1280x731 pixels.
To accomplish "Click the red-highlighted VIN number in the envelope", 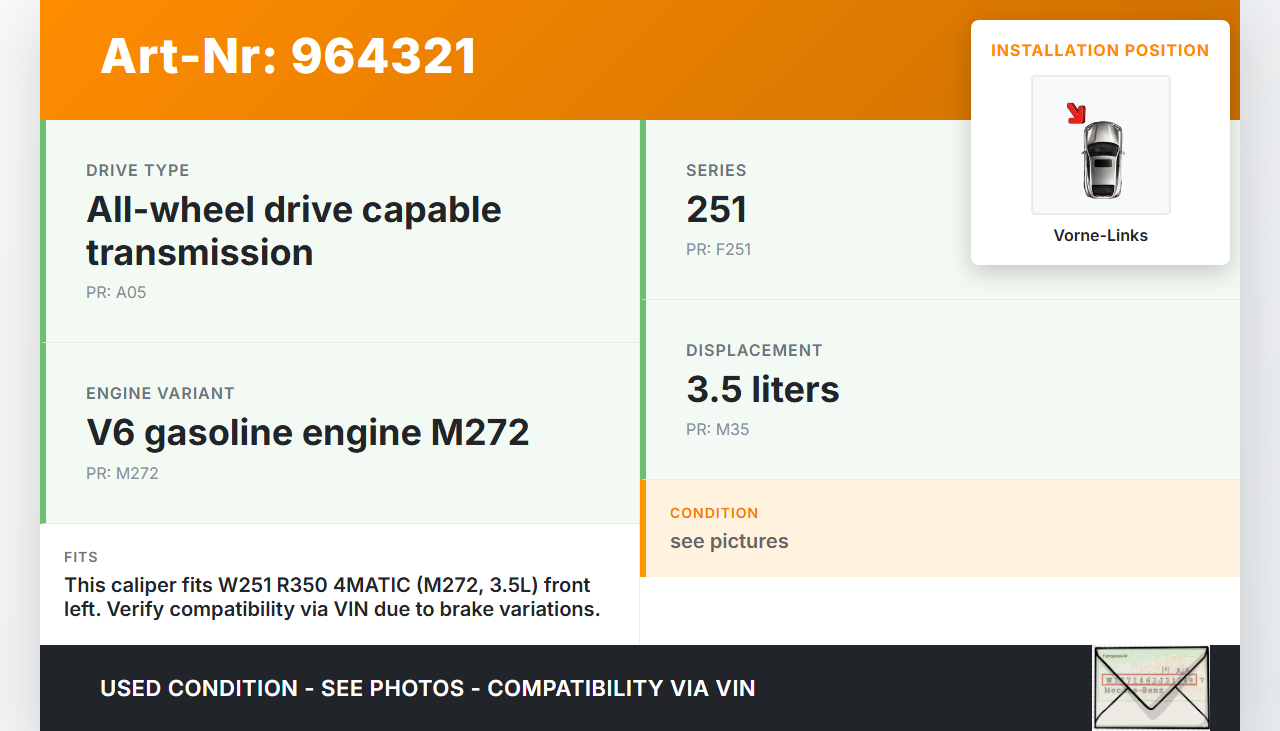I will click(1148, 680).
